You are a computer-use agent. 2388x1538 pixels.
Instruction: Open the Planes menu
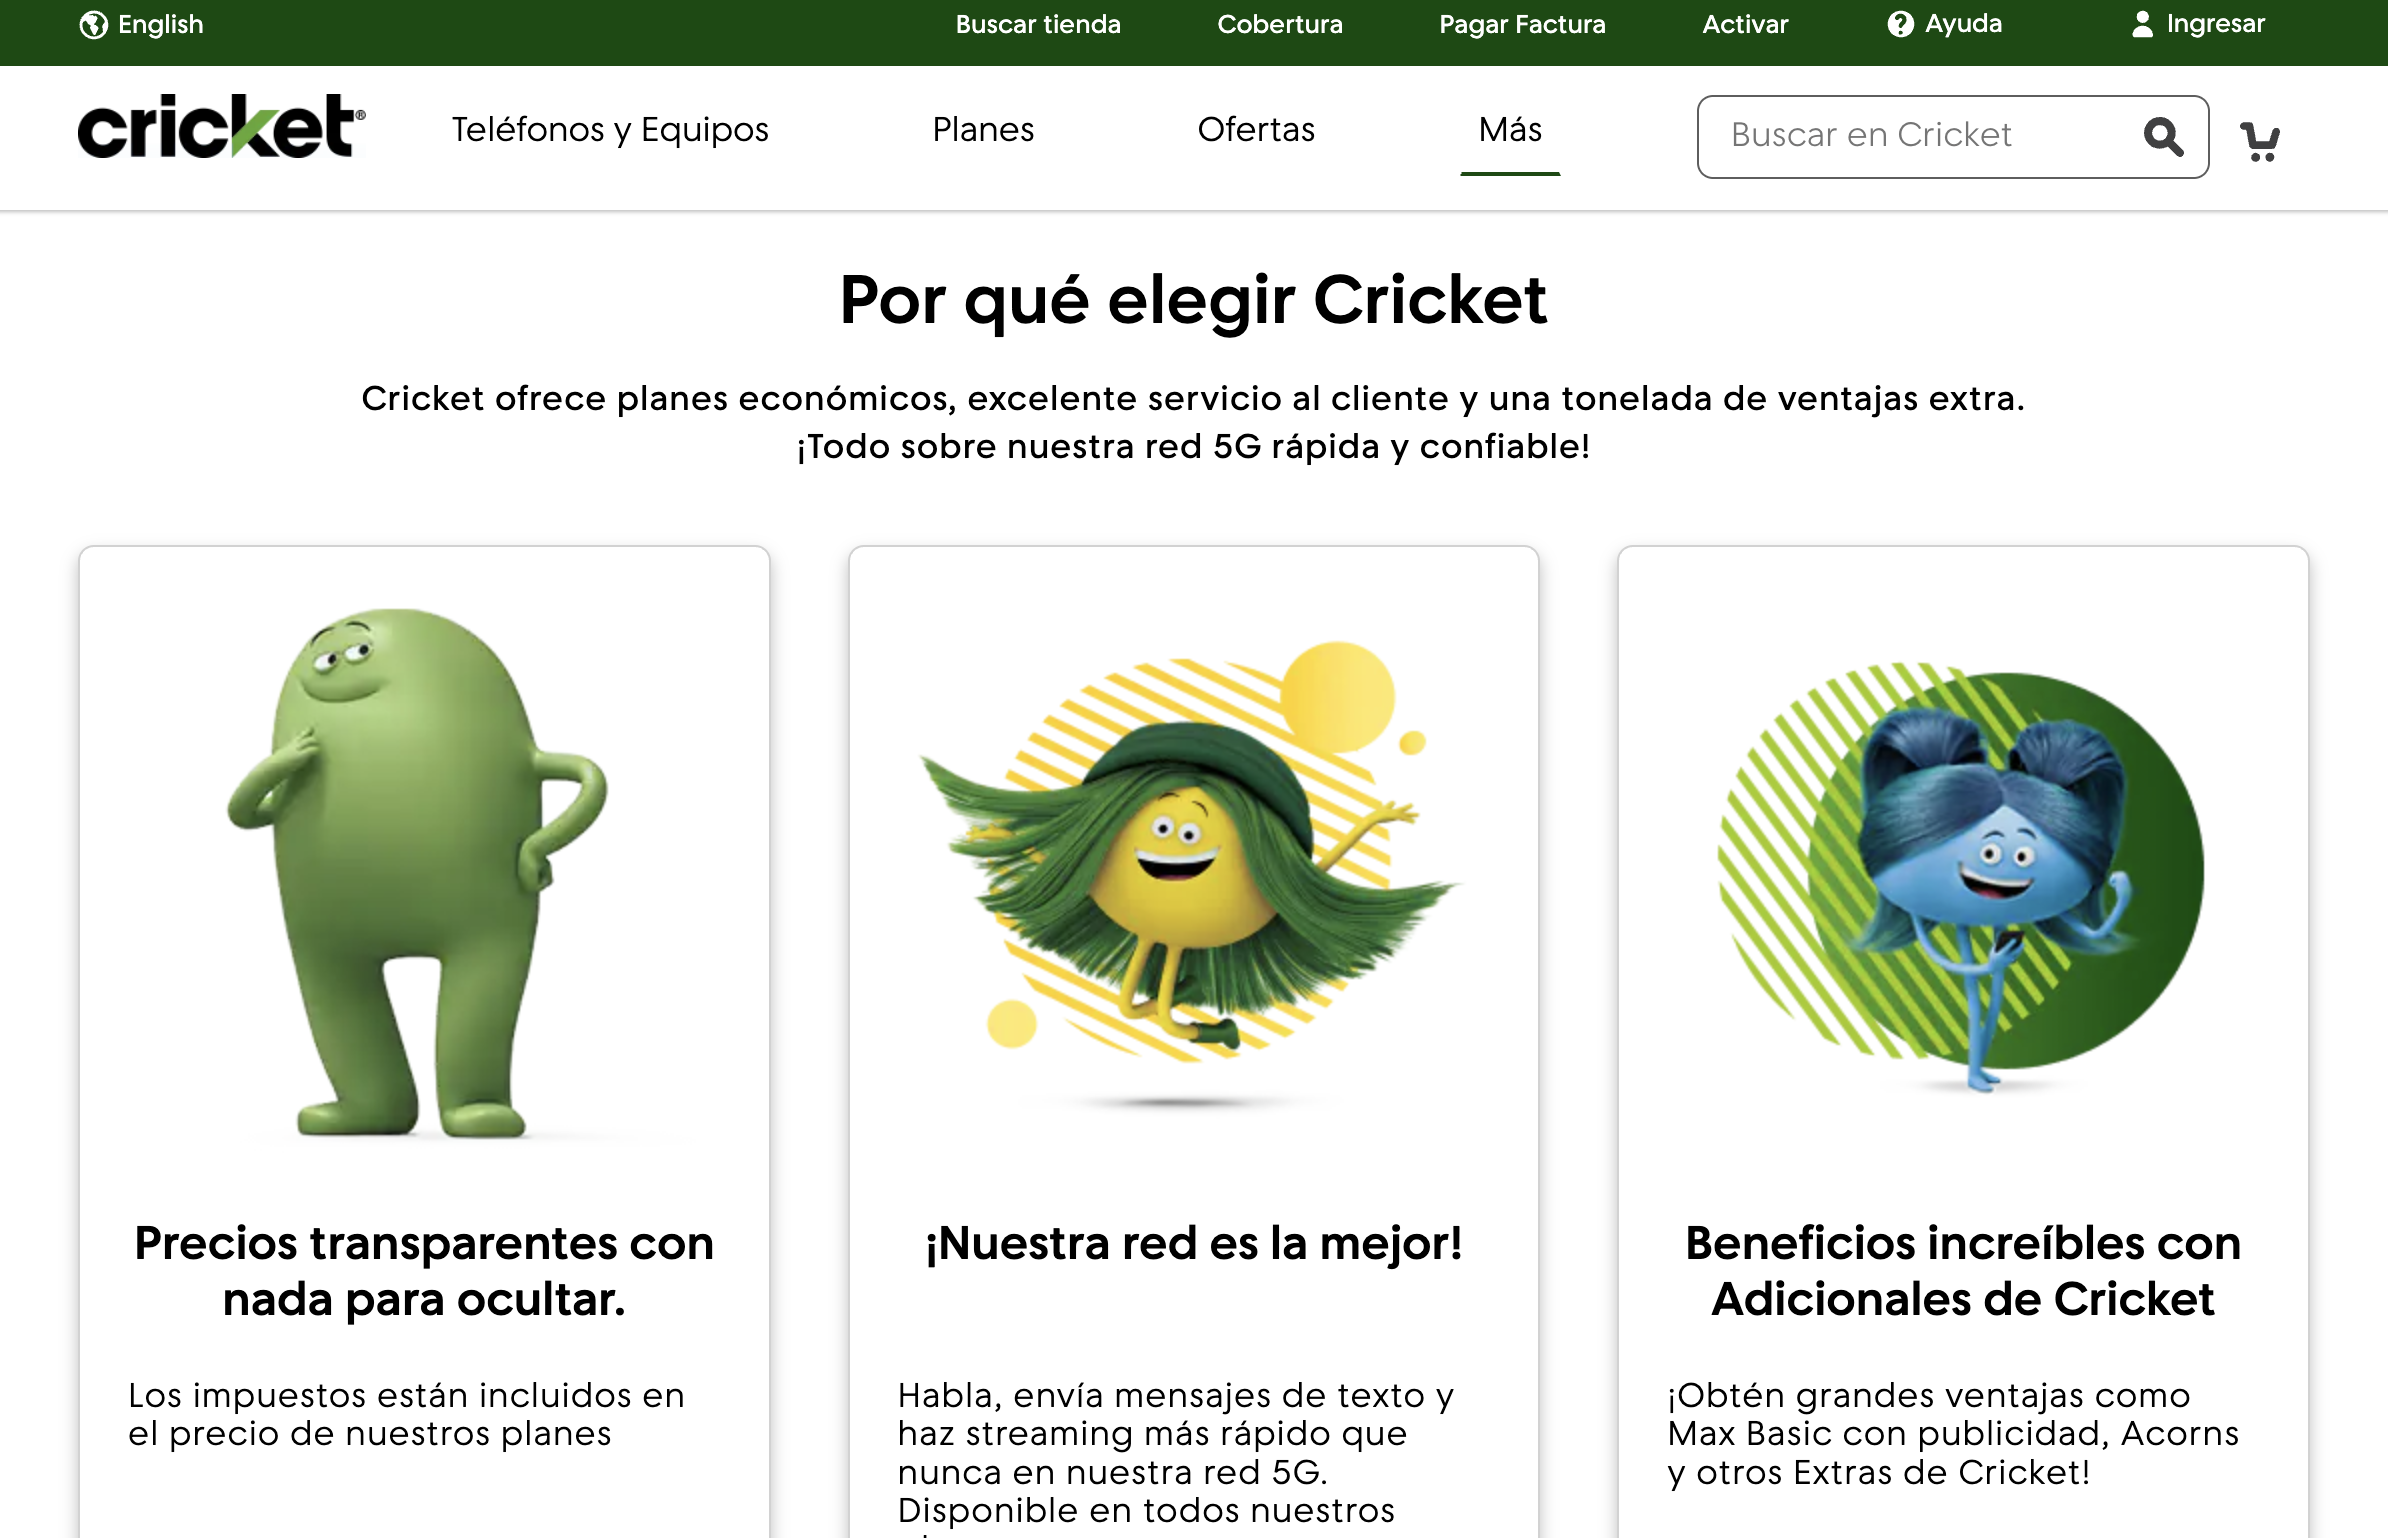983,130
